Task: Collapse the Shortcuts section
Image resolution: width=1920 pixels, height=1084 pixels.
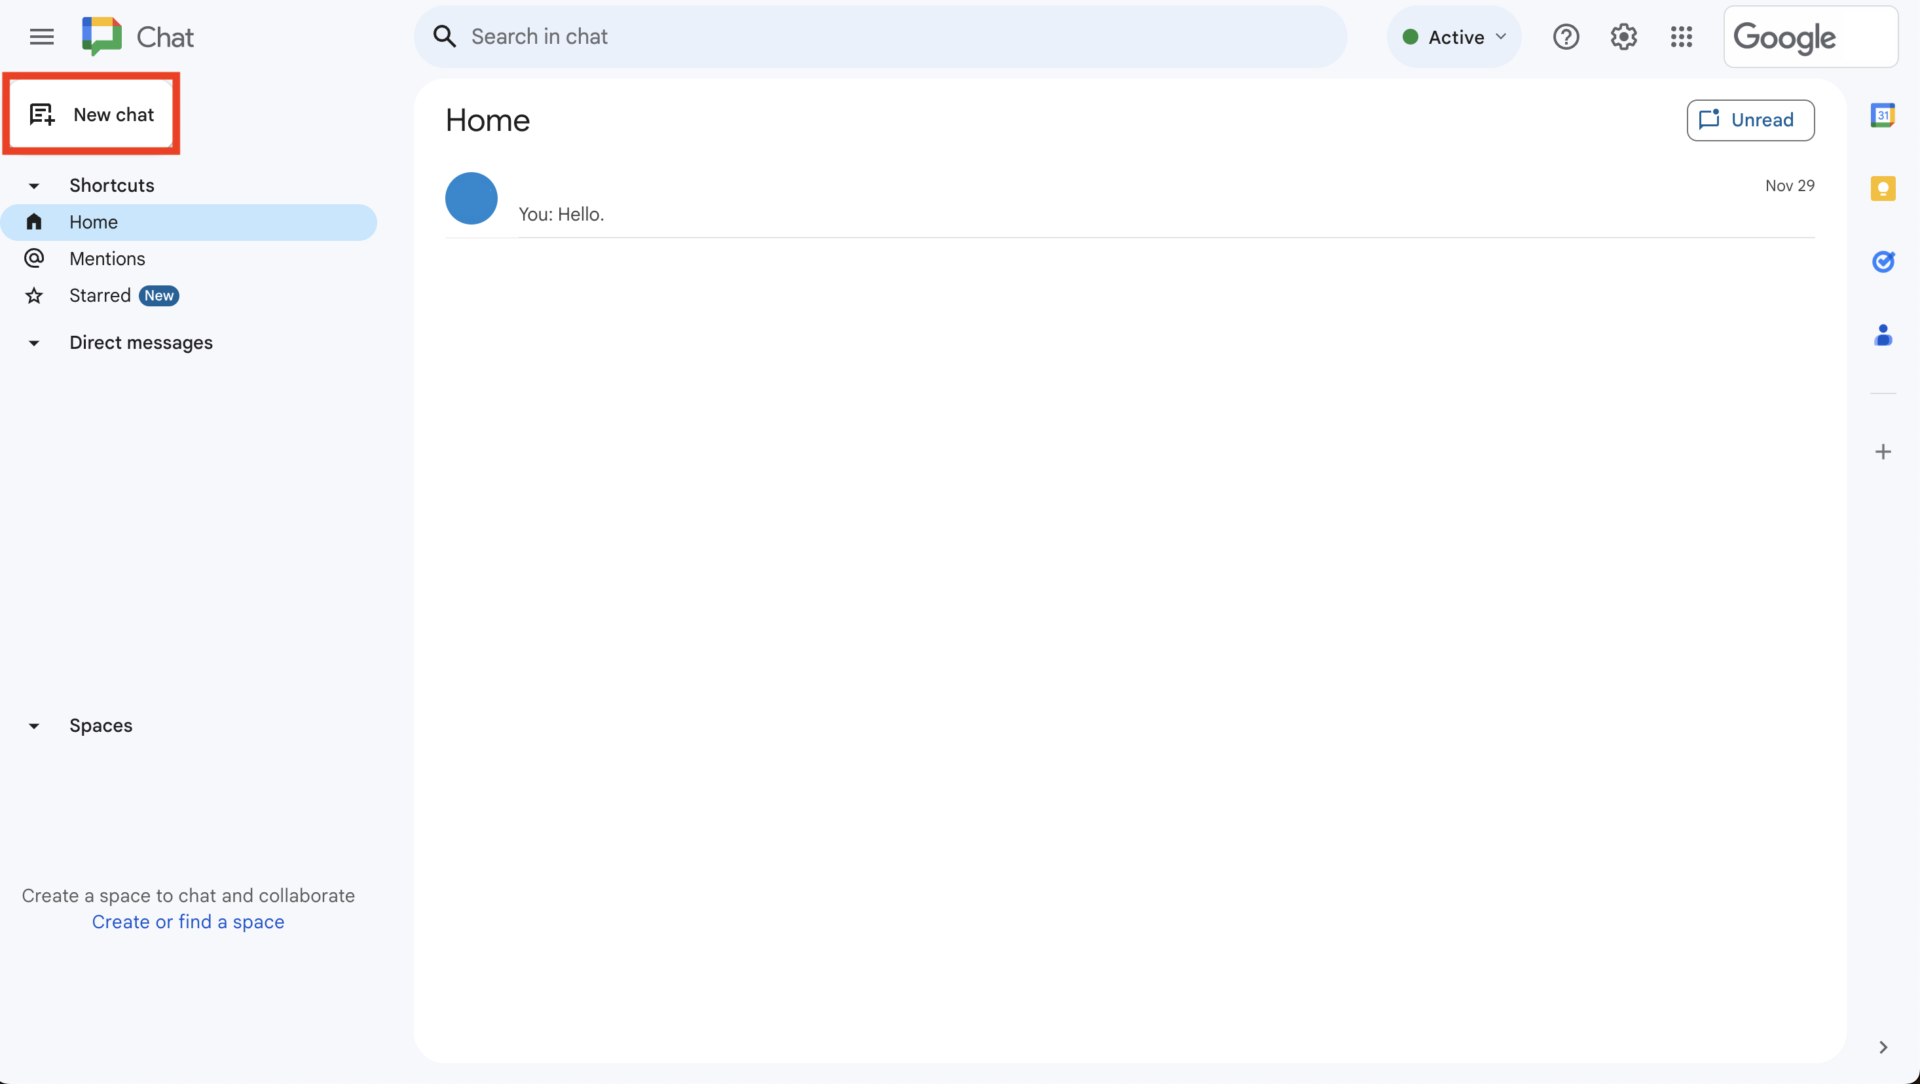Action: pyautogui.click(x=34, y=186)
